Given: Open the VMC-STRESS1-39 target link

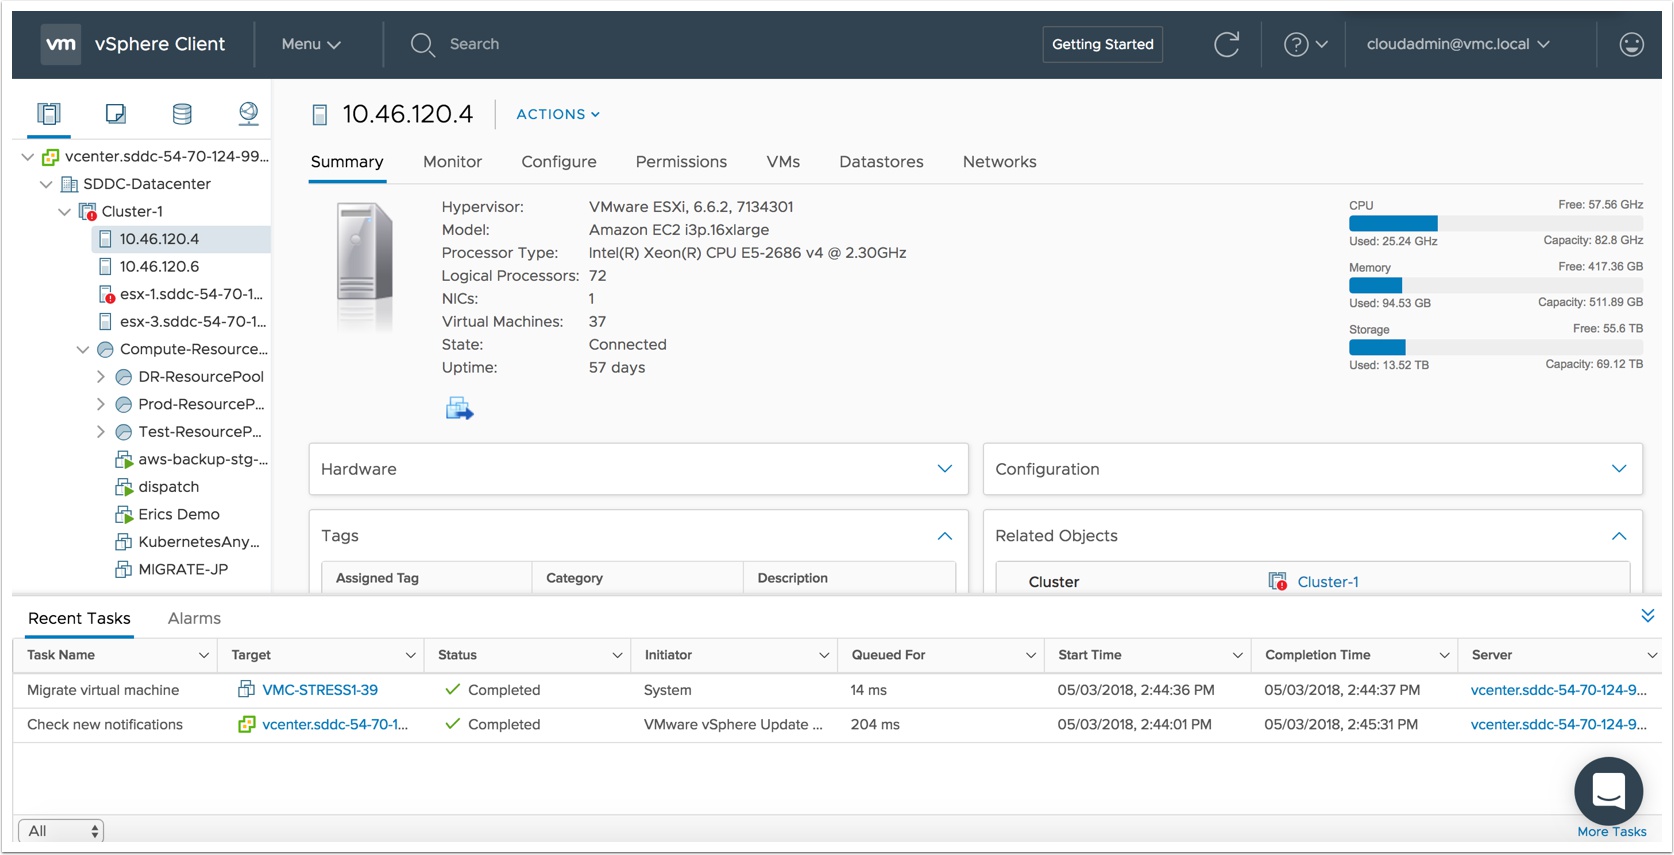Looking at the screenshot, I should (x=320, y=690).
